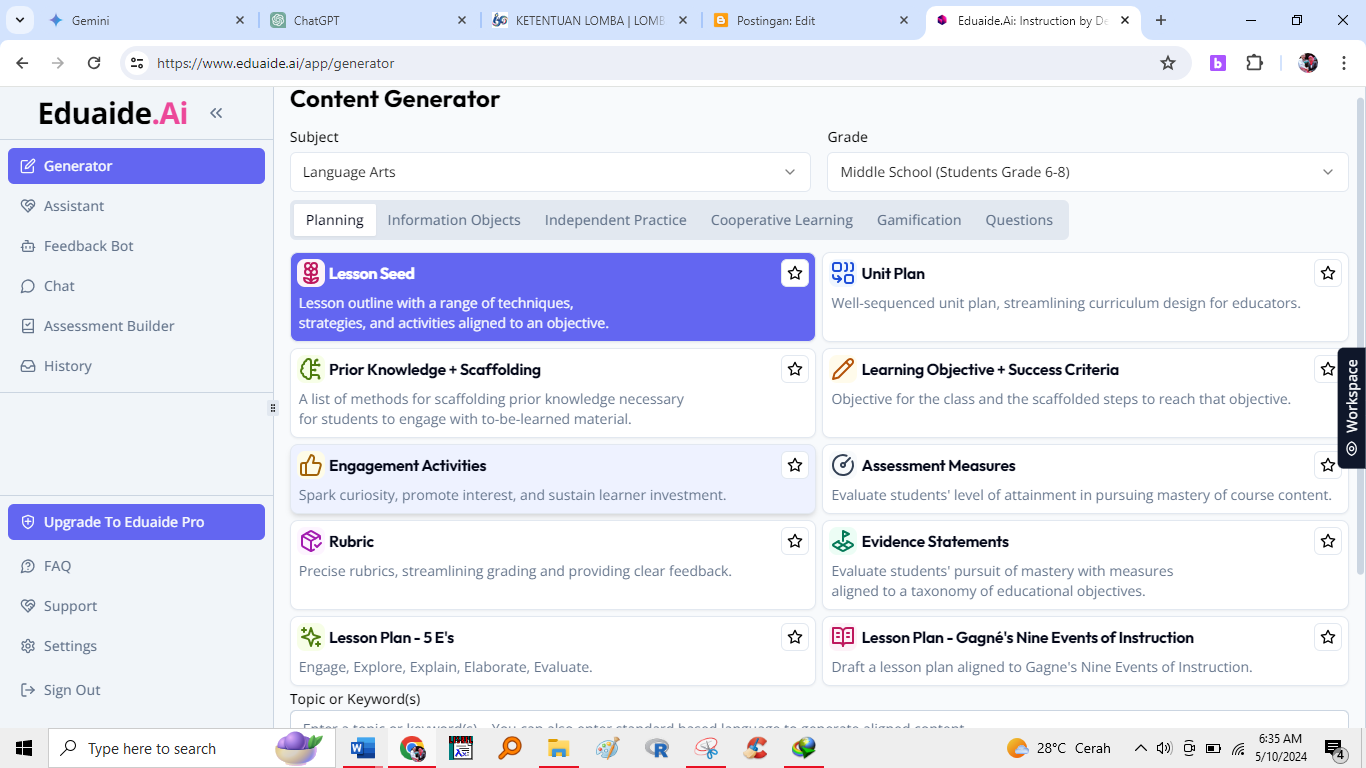Reload the page

94,63
